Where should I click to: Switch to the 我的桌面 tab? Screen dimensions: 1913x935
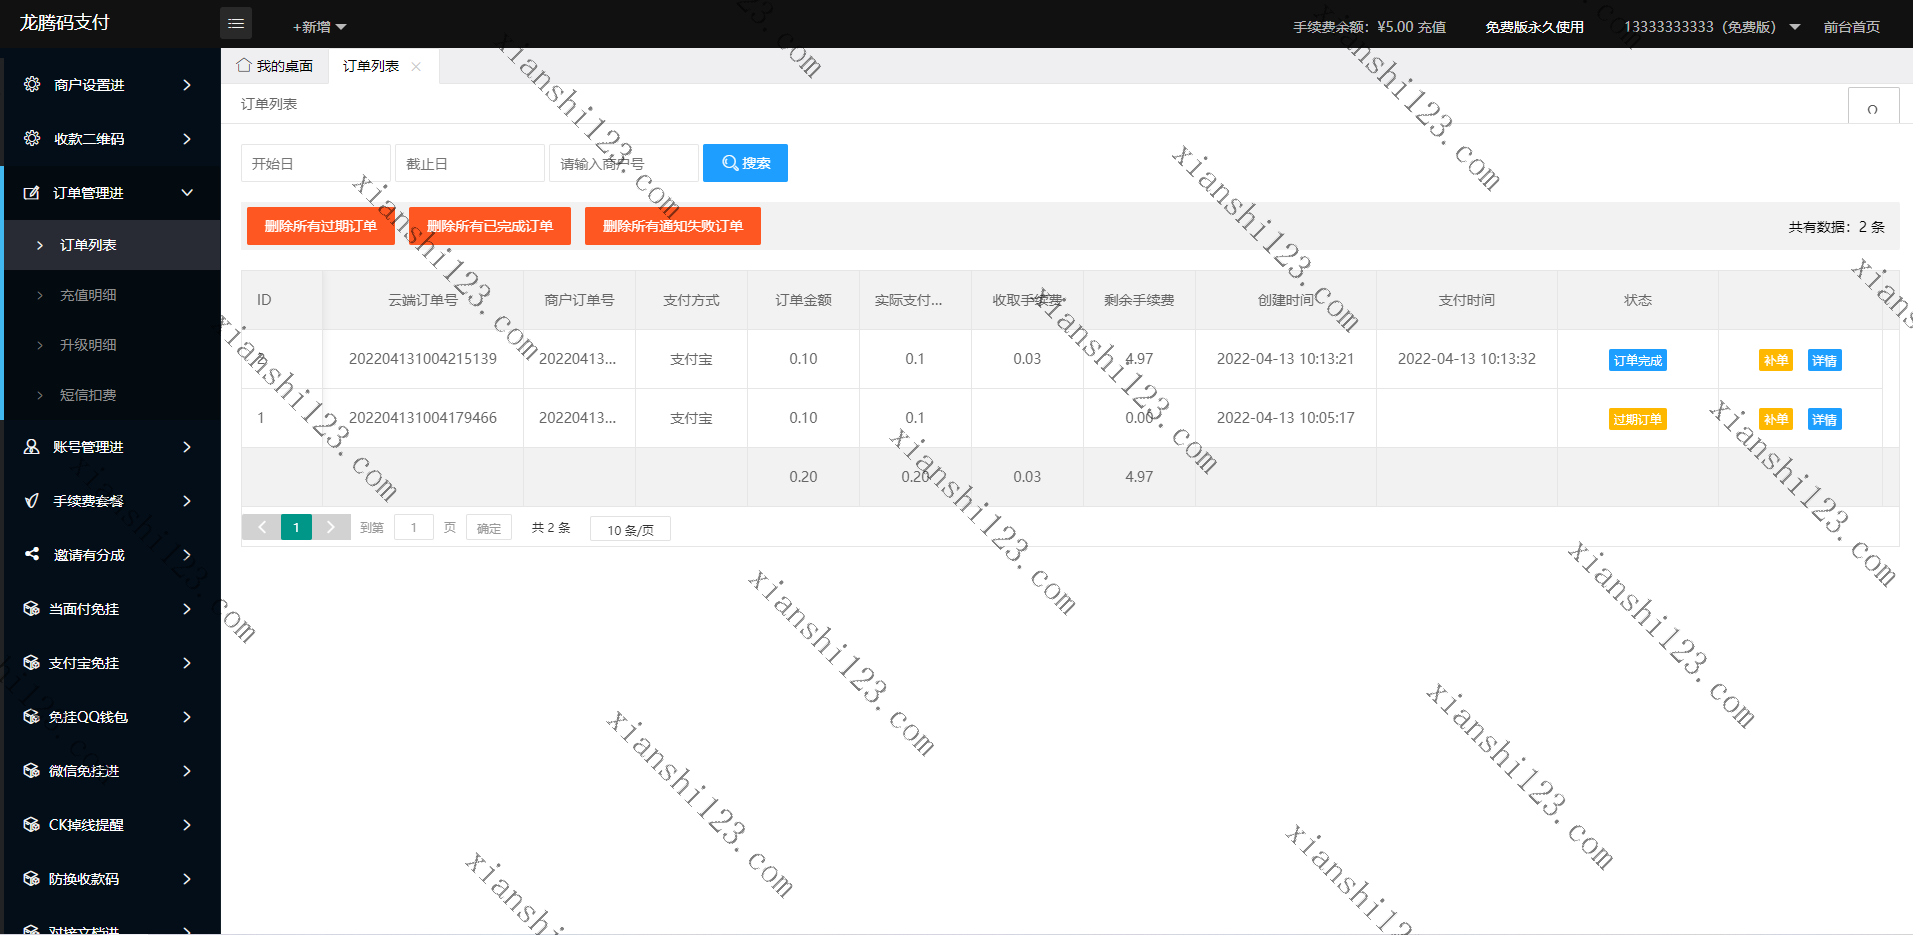[x=275, y=66]
